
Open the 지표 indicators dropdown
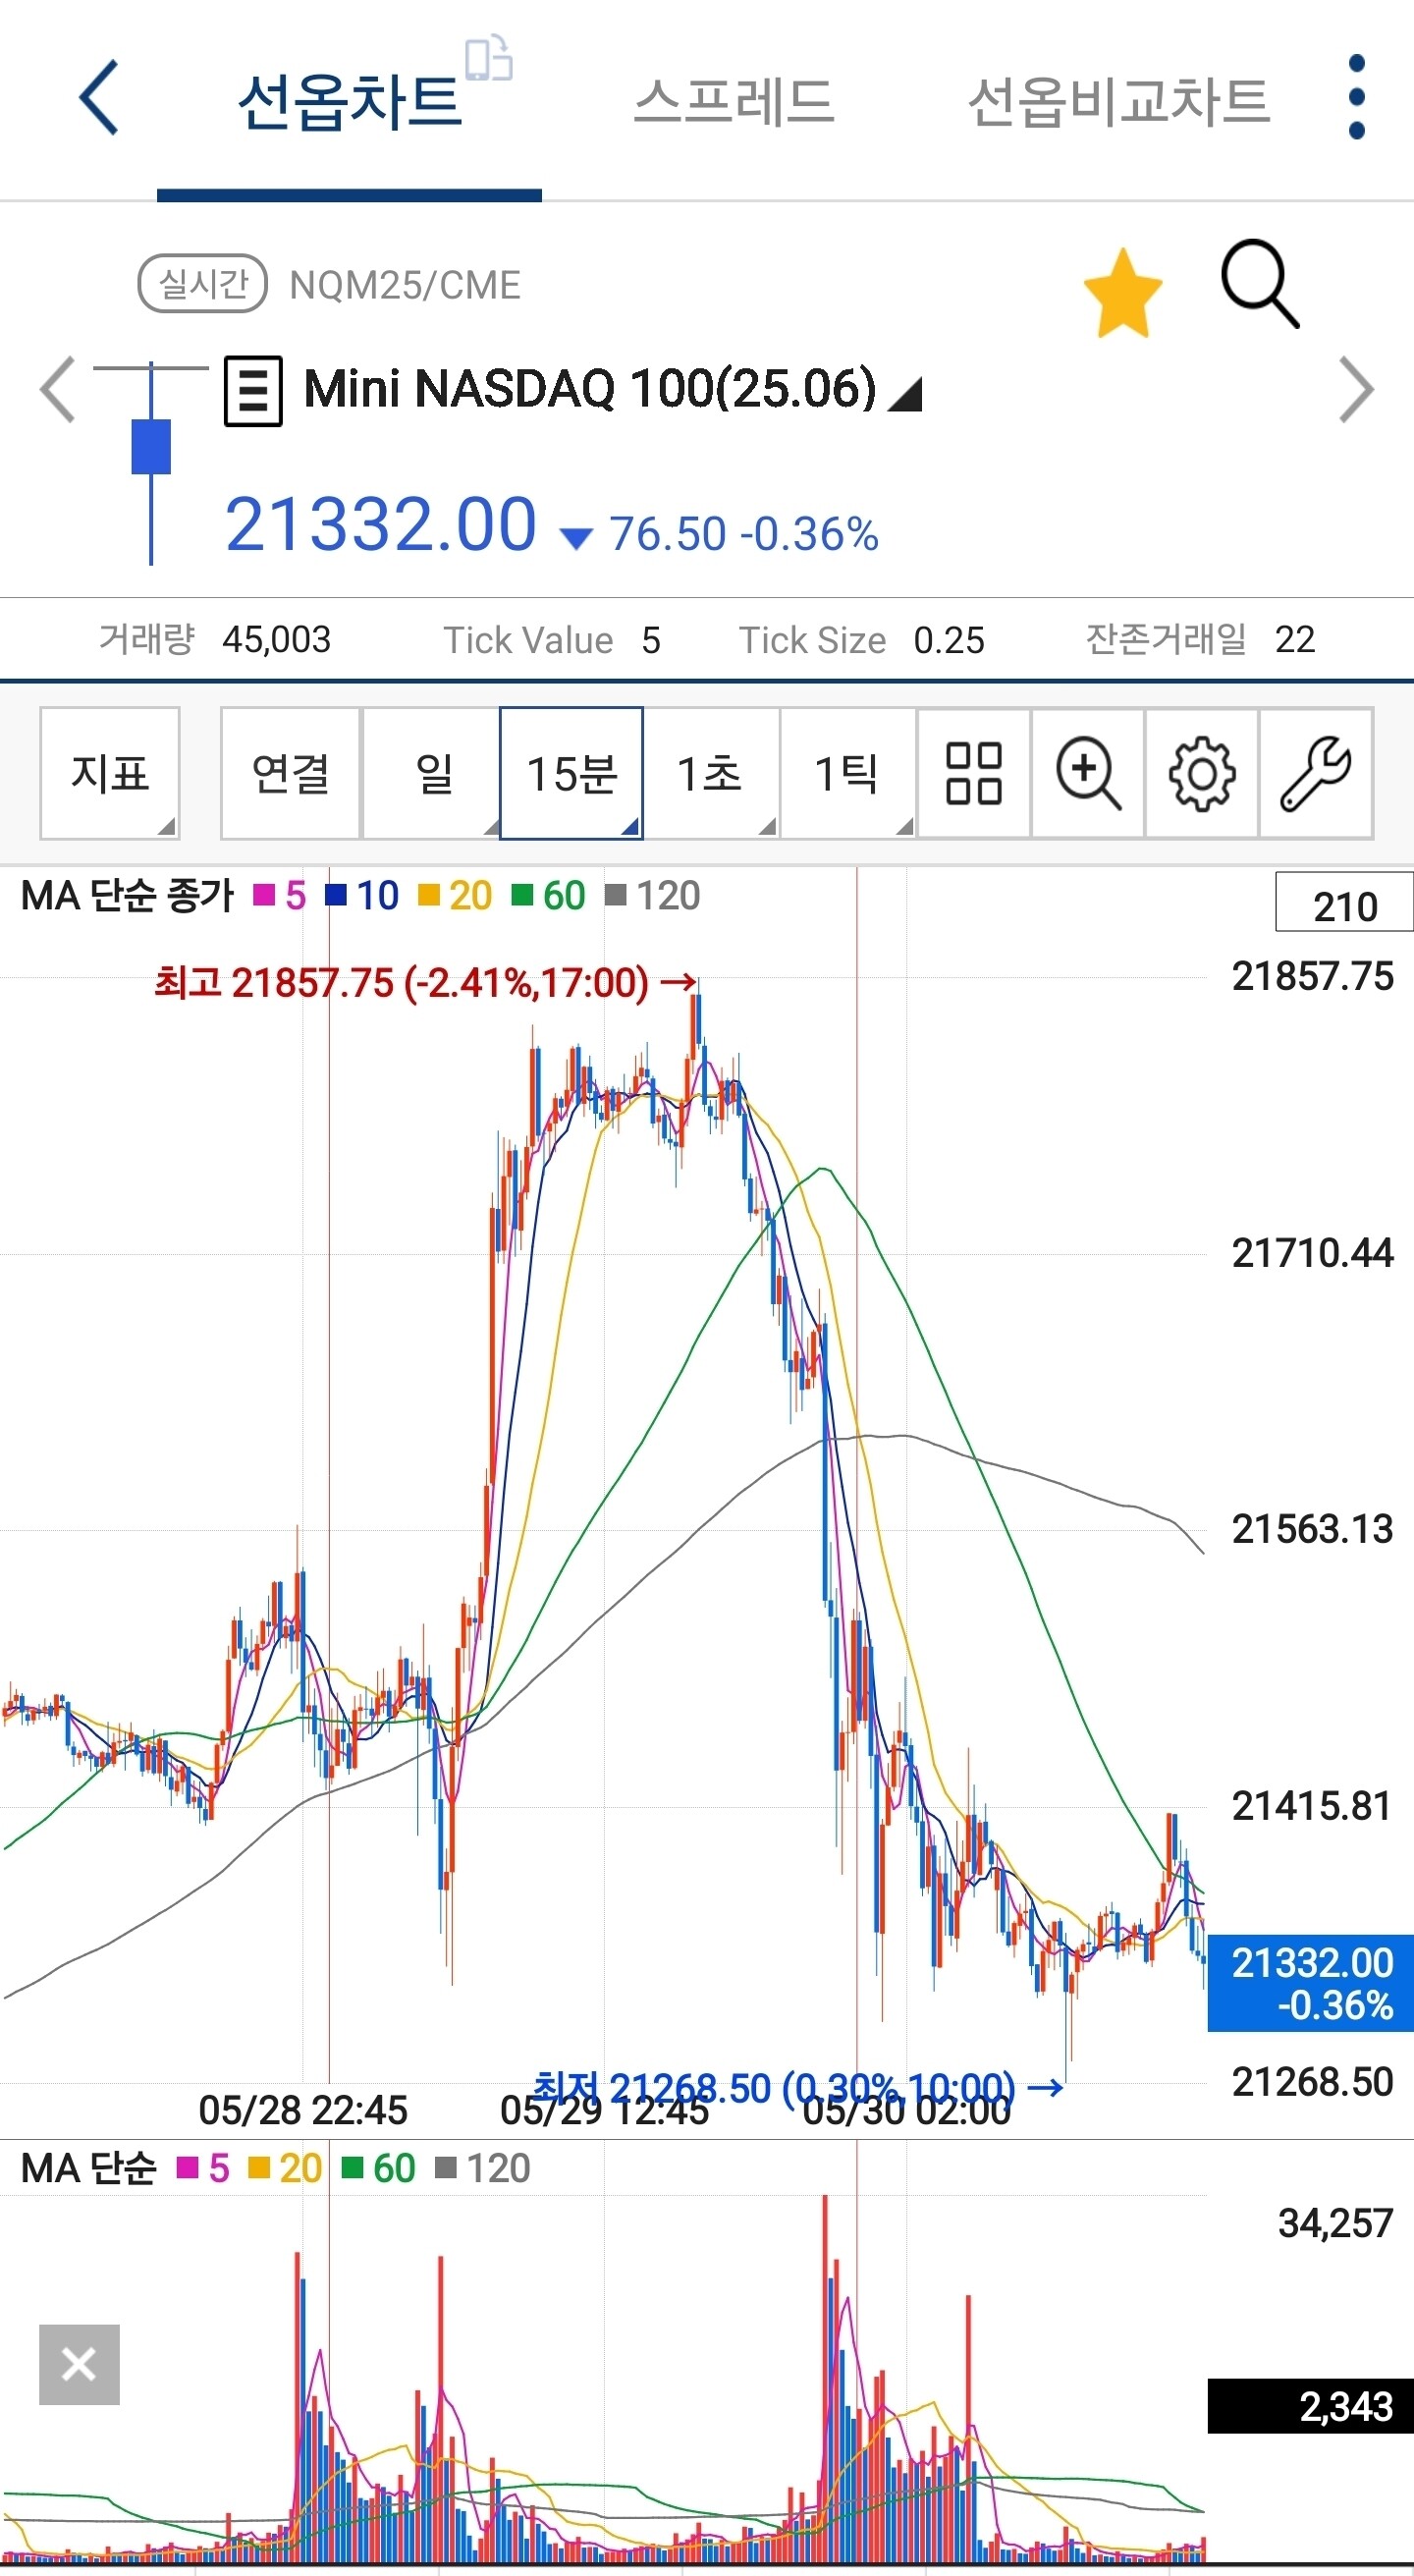point(110,773)
